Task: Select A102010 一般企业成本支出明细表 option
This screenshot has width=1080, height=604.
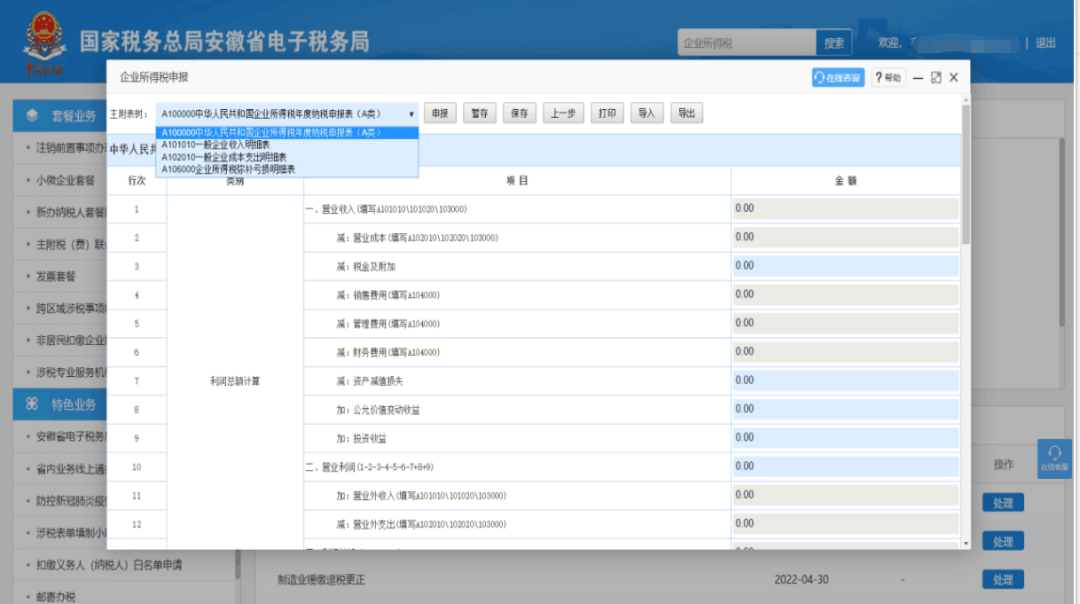Action: point(287,157)
